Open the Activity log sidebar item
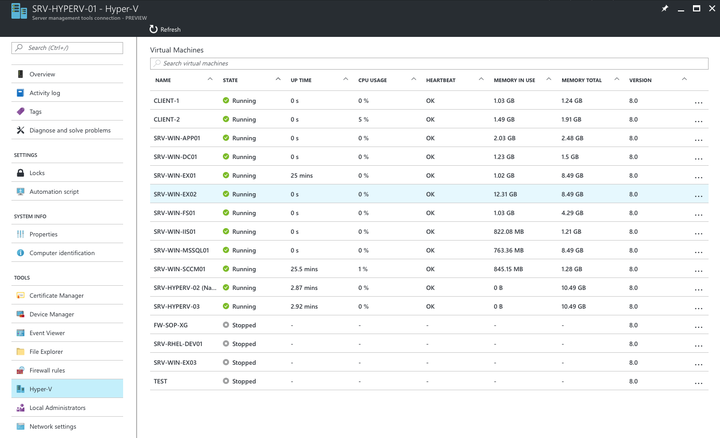This screenshot has width=720, height=438. click(67, 93)
